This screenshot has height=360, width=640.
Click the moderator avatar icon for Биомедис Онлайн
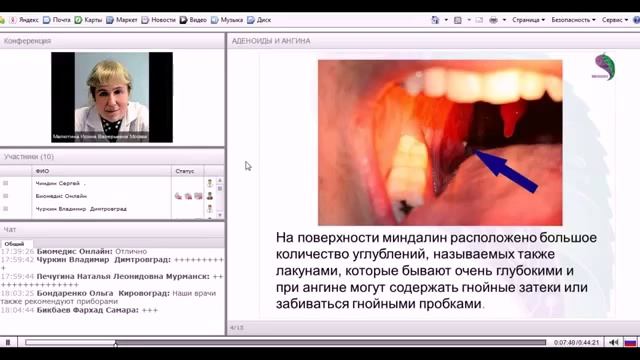pyautogui.click(x=210, y=196)
